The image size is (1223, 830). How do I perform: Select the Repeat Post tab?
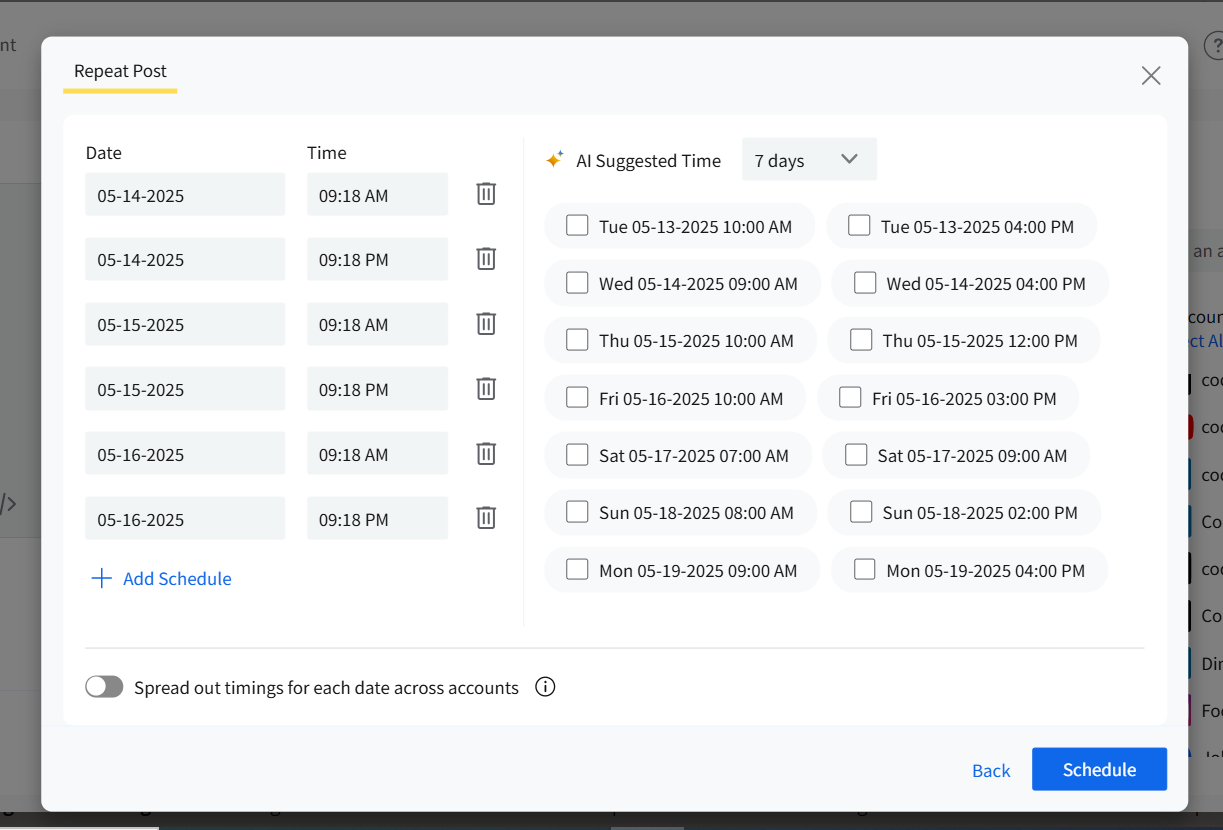(120, 71)
